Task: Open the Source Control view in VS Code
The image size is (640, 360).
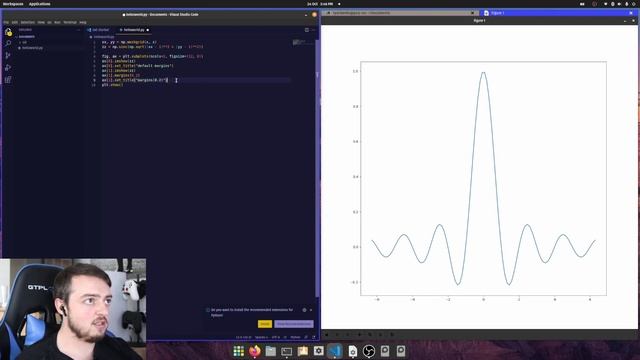Action: click(8, 56)
